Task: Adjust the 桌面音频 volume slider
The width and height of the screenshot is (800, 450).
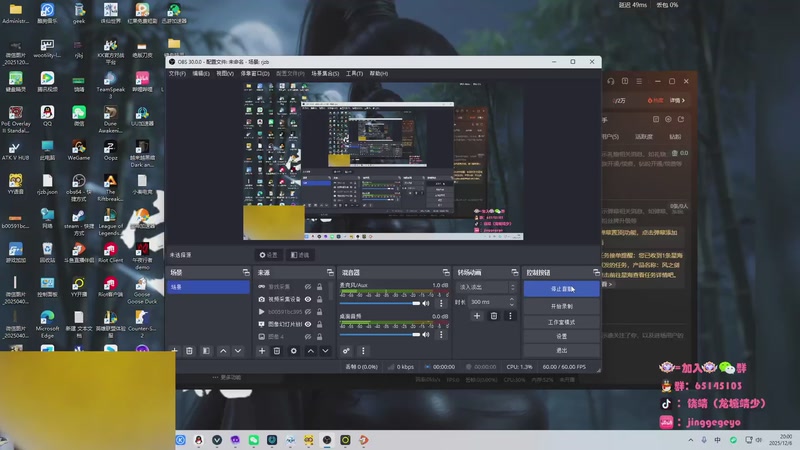Action: (x=380, y=333)
